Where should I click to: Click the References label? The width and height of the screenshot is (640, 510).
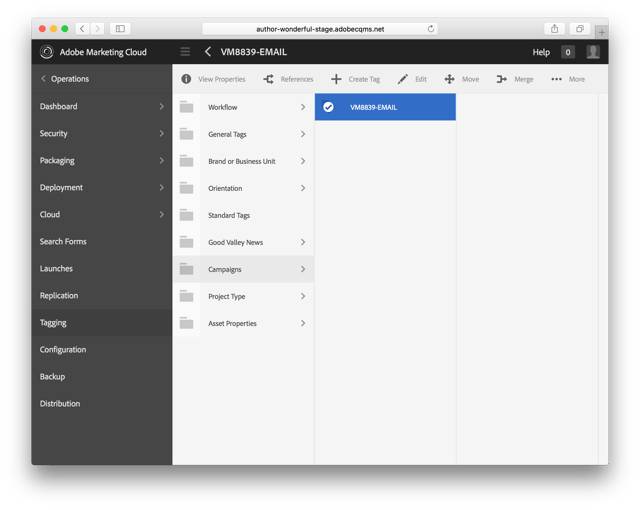coord(297,79)
